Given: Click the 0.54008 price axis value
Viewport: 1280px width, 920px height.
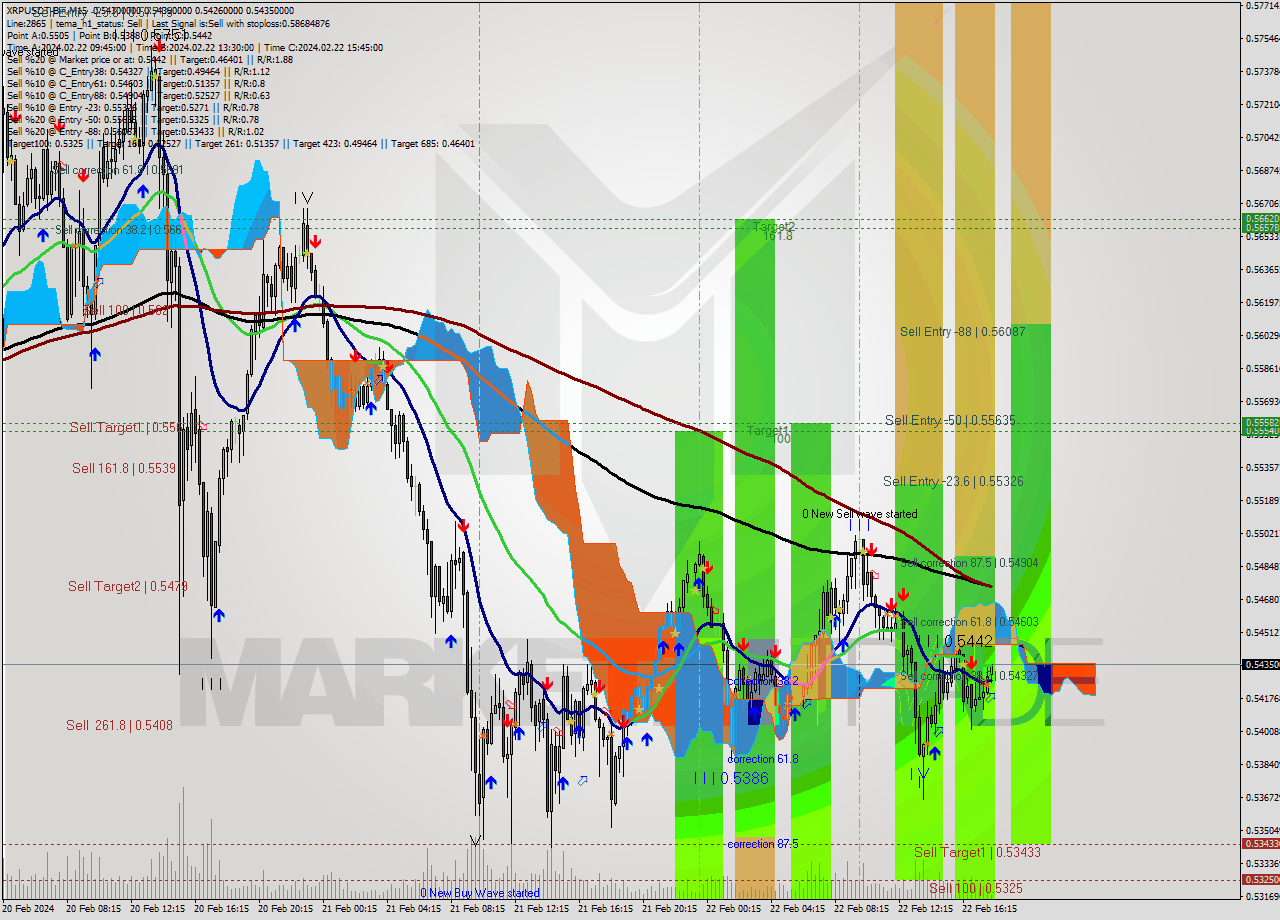Looking at the screenshot, I should click(1262, 731).
